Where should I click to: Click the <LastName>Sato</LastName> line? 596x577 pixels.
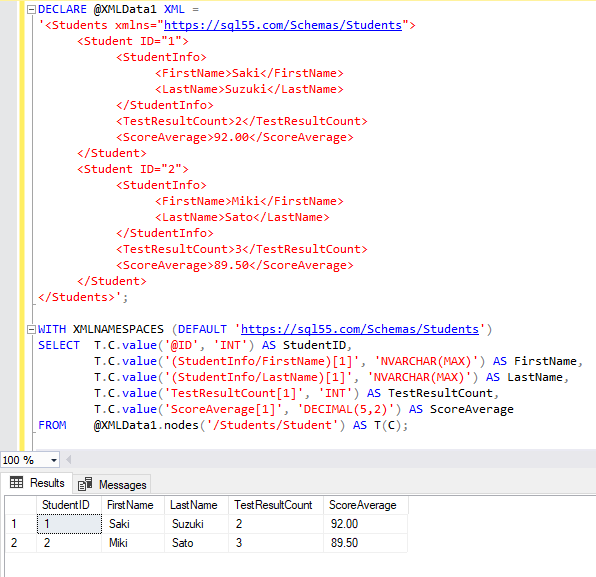(242, 217)
